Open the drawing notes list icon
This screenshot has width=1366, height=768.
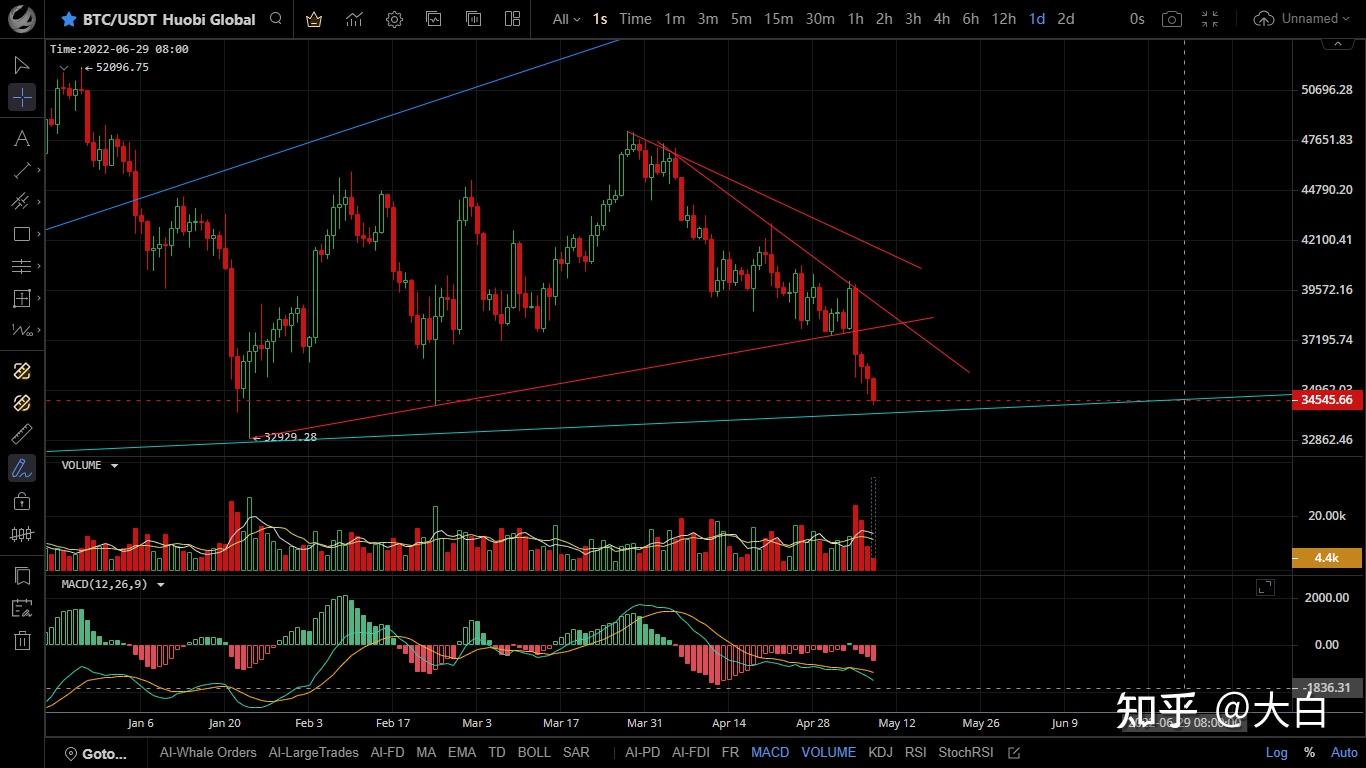click(21, 608)
